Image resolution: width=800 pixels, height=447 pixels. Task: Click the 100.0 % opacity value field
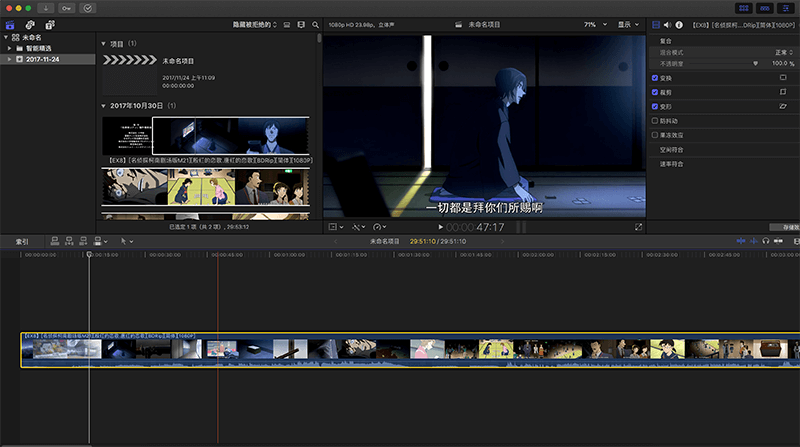783,63
